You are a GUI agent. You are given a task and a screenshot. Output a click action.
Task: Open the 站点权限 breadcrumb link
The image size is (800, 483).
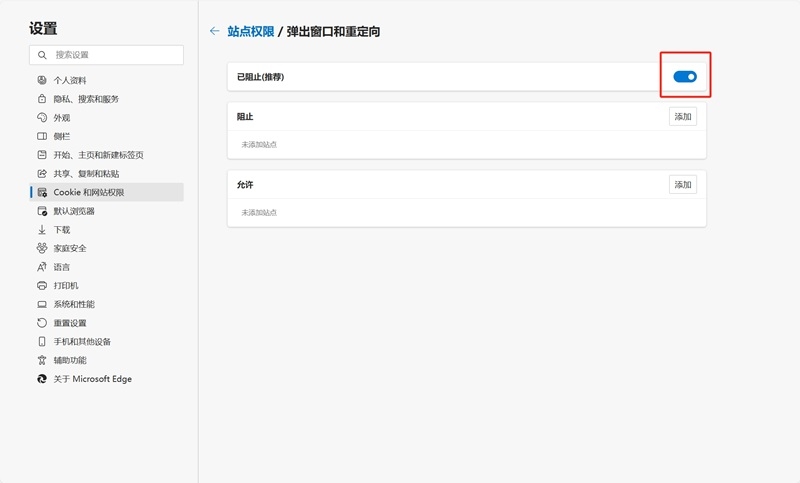pyautogui.click(x=251, y=32)
